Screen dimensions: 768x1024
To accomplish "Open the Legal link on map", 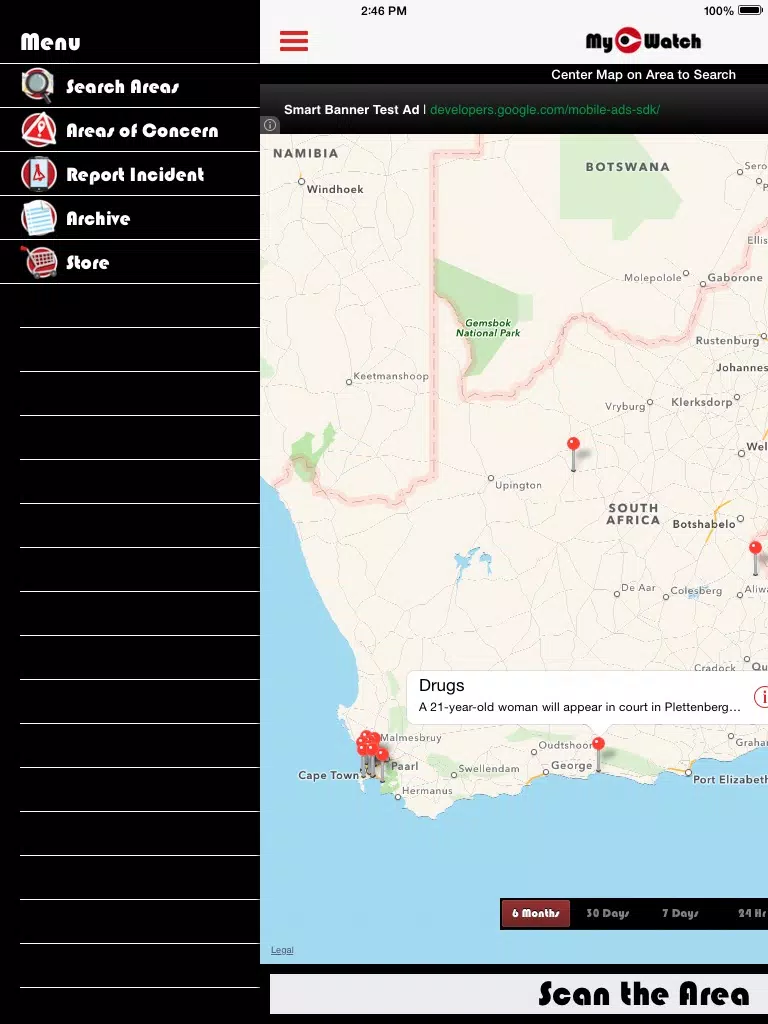I will tap(282, 950).
